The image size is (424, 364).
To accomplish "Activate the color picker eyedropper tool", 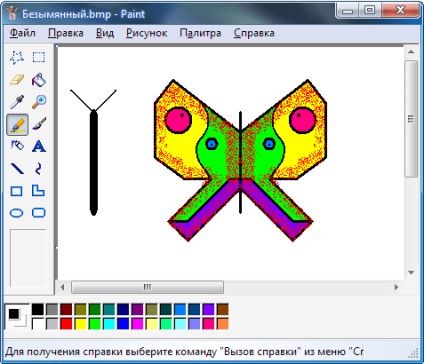I will (17, 102).
